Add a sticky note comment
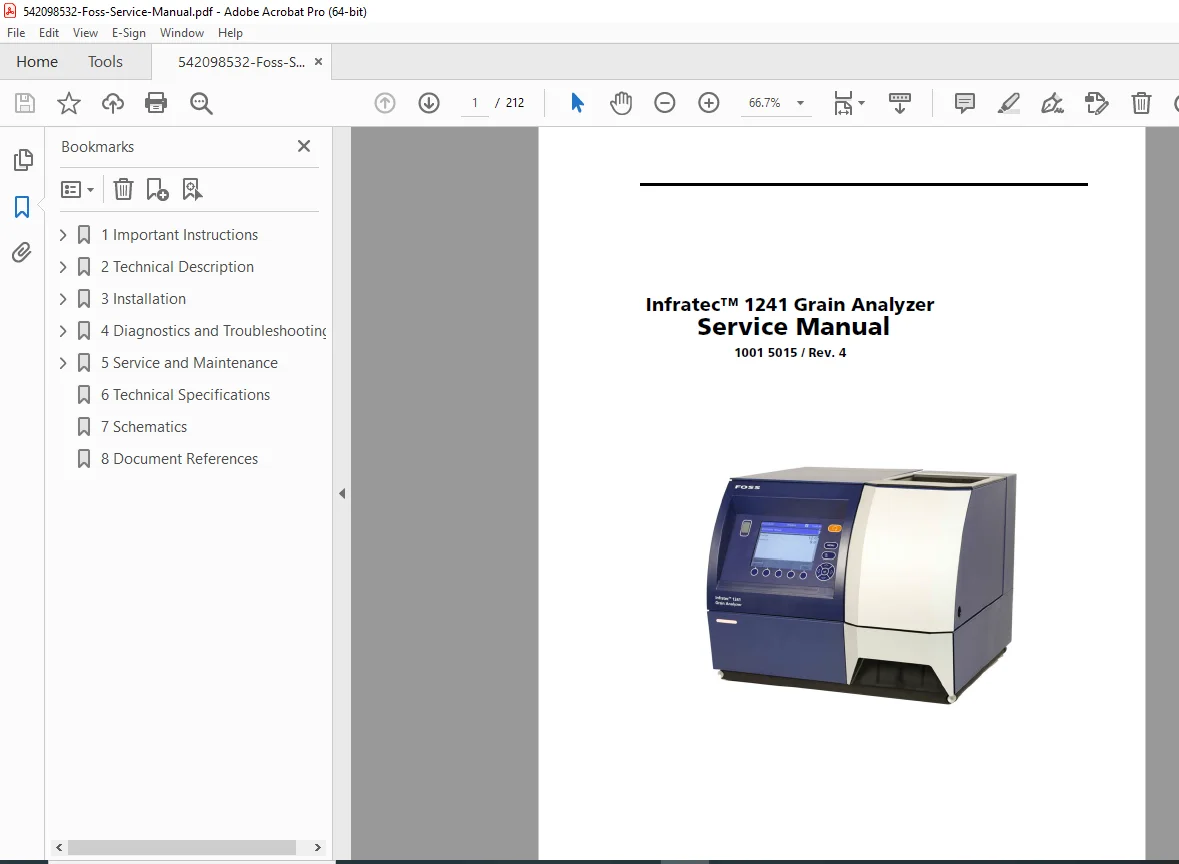Viewport: 1179px width, 864px height. tap(965, 103)
